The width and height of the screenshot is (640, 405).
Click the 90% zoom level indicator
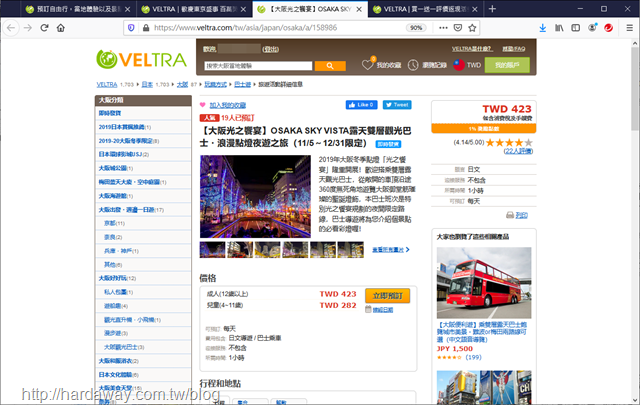click(416, 28)
